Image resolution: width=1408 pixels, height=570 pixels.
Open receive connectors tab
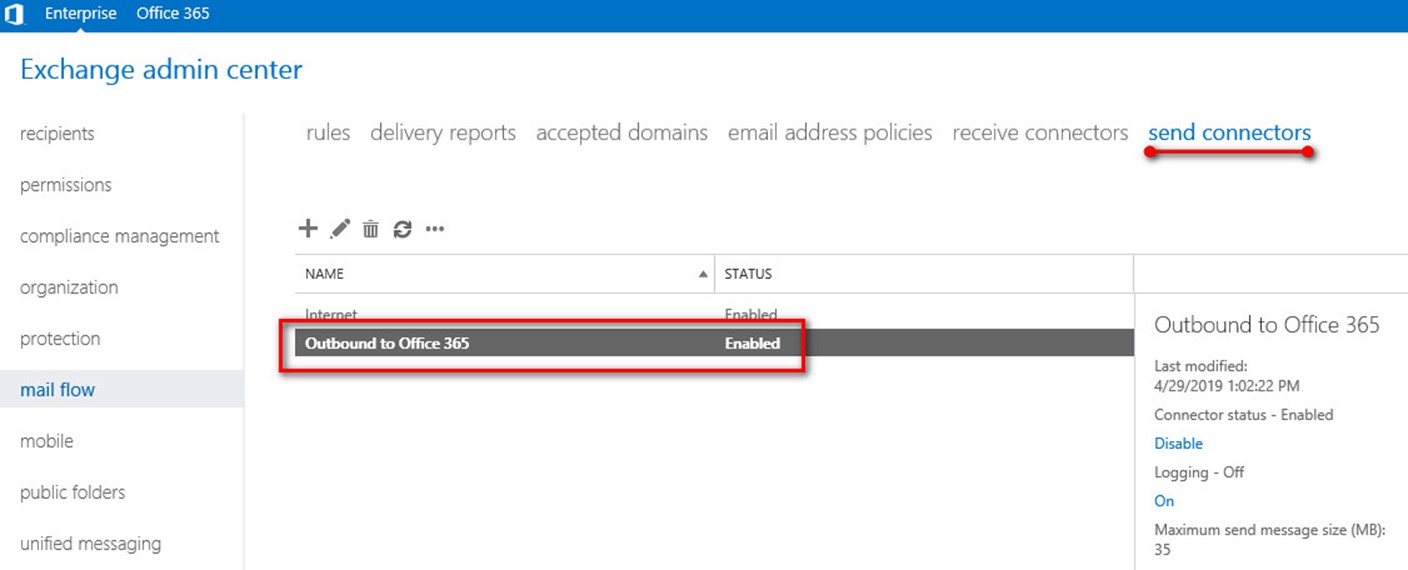[x=1040, y=133]
